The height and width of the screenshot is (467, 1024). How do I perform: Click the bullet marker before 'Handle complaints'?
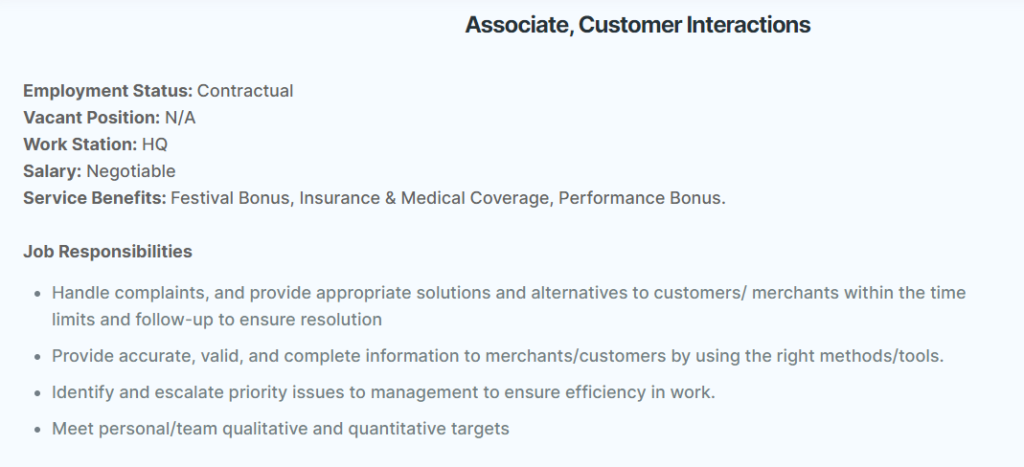(x=37, y=294)
